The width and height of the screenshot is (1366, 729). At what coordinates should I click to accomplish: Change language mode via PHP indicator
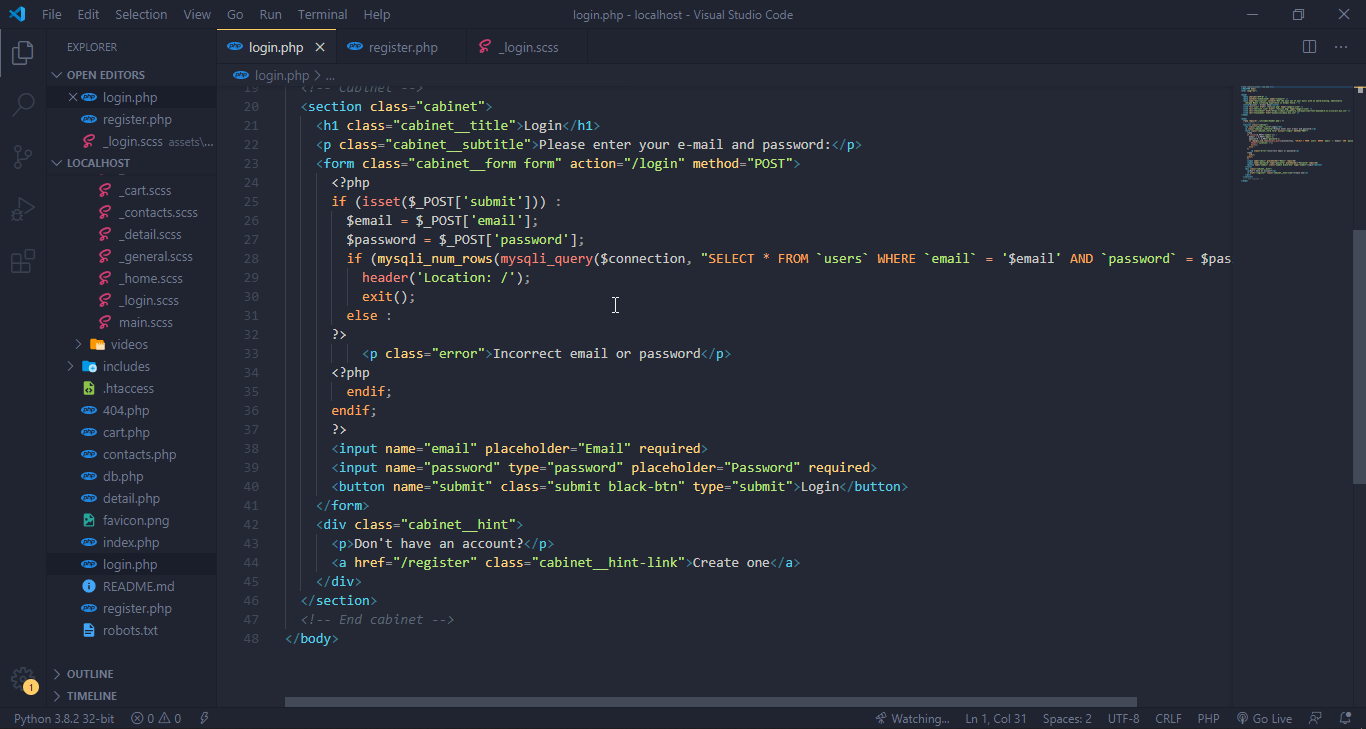(1208, 718)
